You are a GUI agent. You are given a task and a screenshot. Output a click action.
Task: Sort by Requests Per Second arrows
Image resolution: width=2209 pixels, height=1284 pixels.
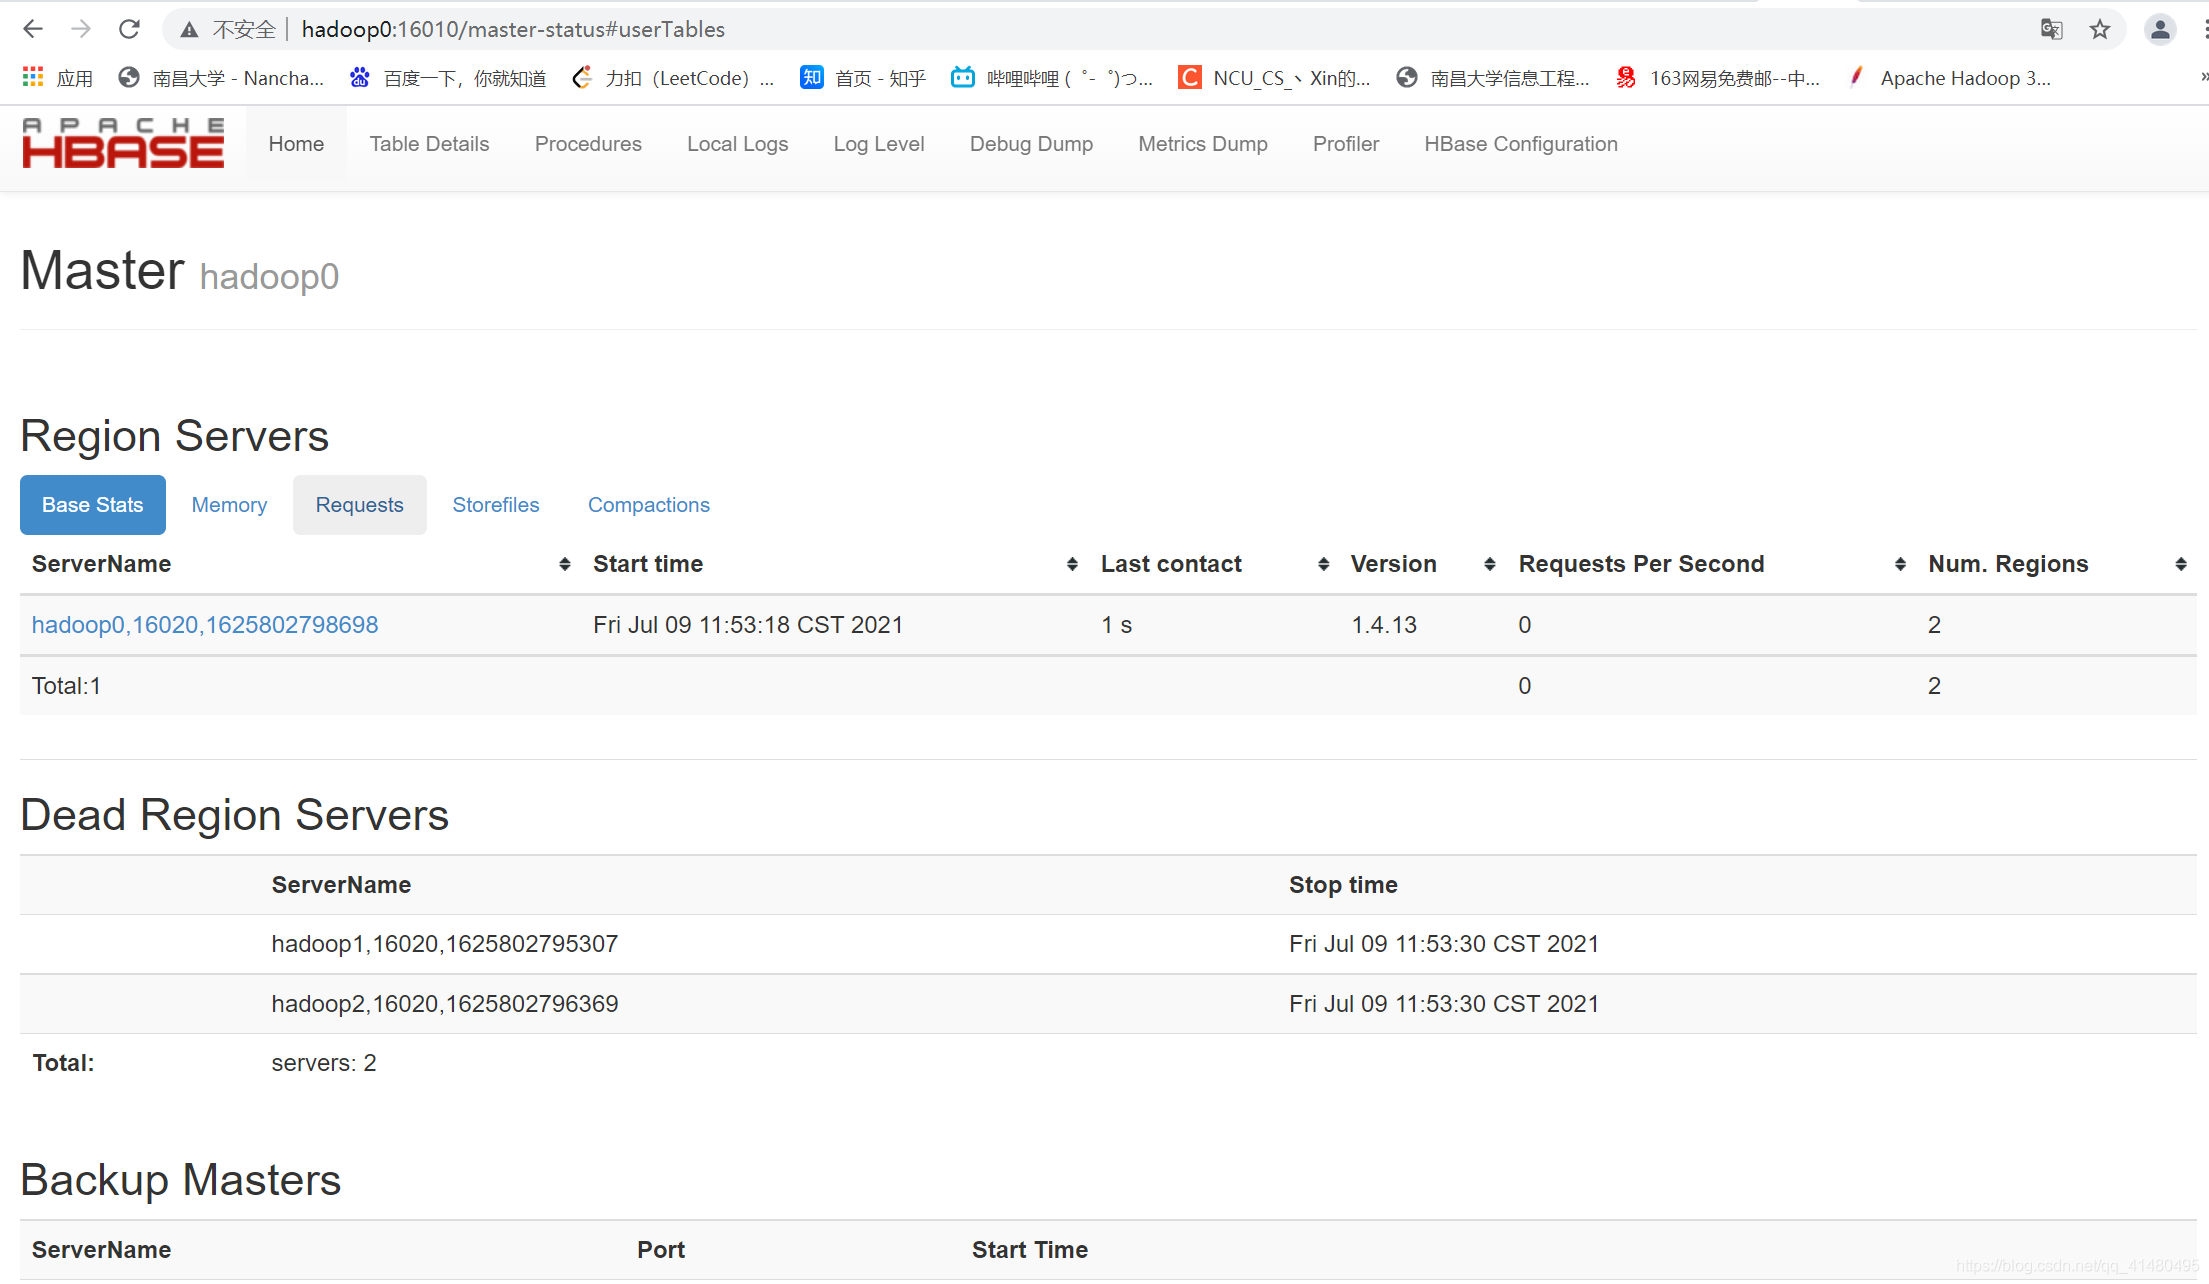(1899, 564)
